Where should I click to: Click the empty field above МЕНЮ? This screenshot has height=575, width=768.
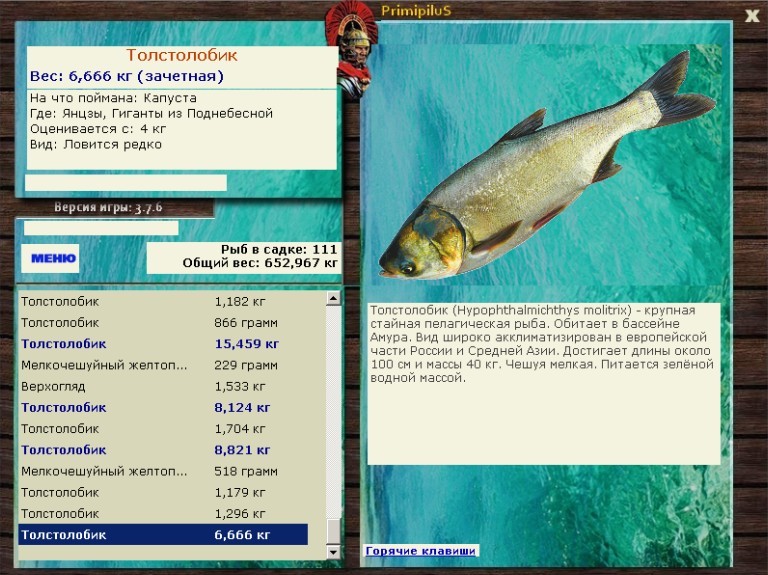101,228
